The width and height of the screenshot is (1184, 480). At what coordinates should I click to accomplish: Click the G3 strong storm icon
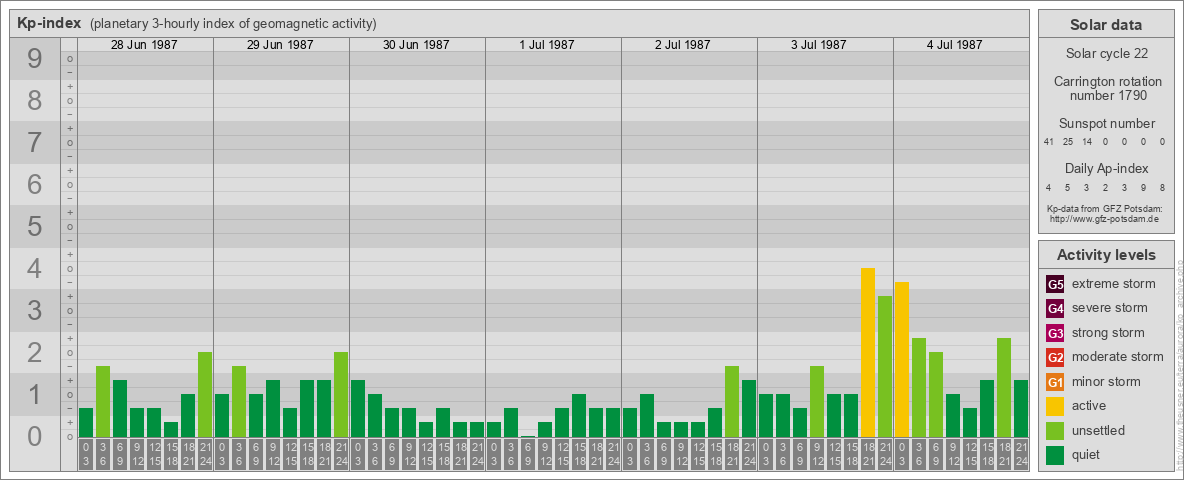coord(1055,333)
